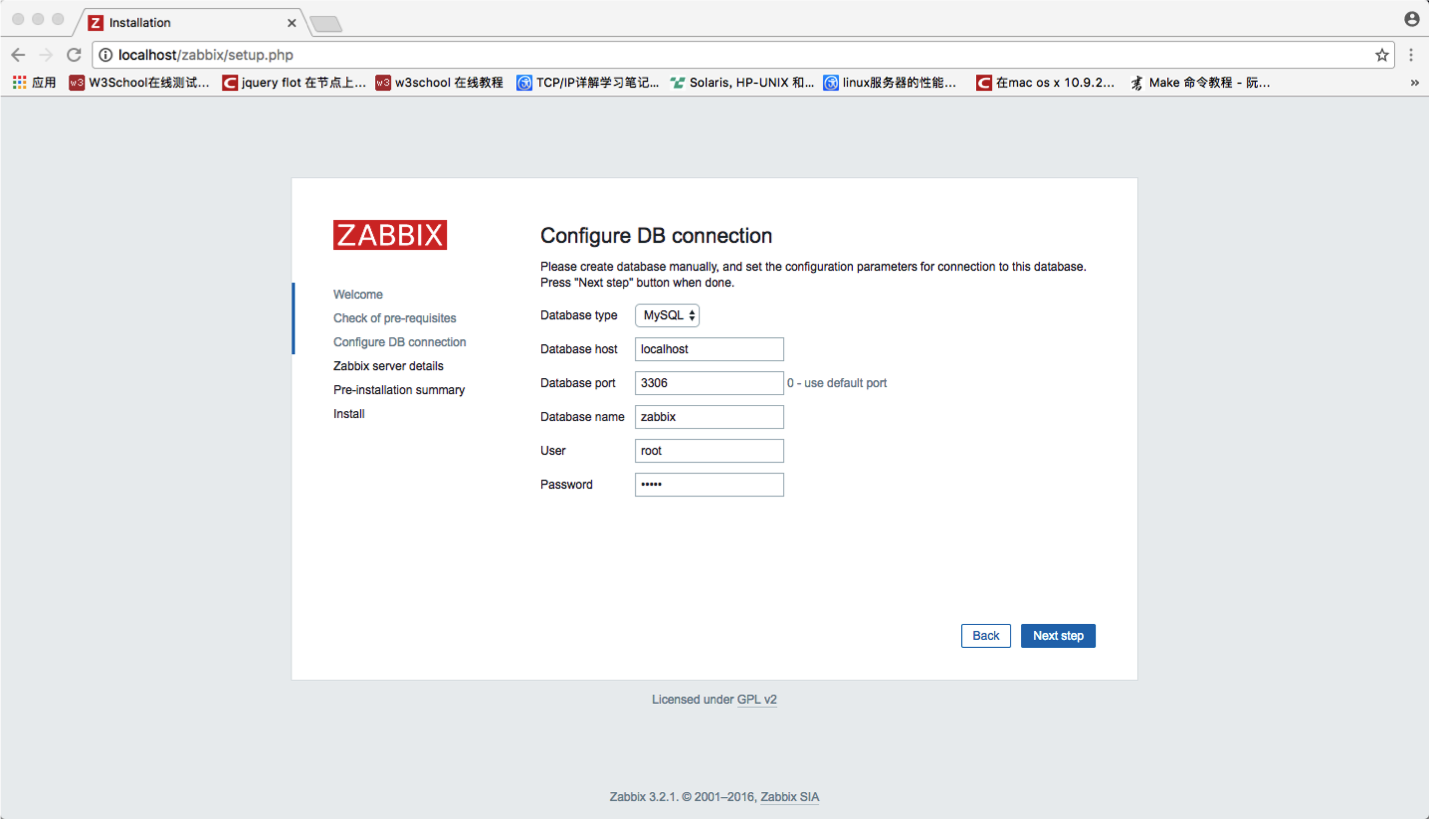The height and width of the screenshot is (819, 1429).
Task: Click the site info icon in address bar
Action: (x=106, y=55)
